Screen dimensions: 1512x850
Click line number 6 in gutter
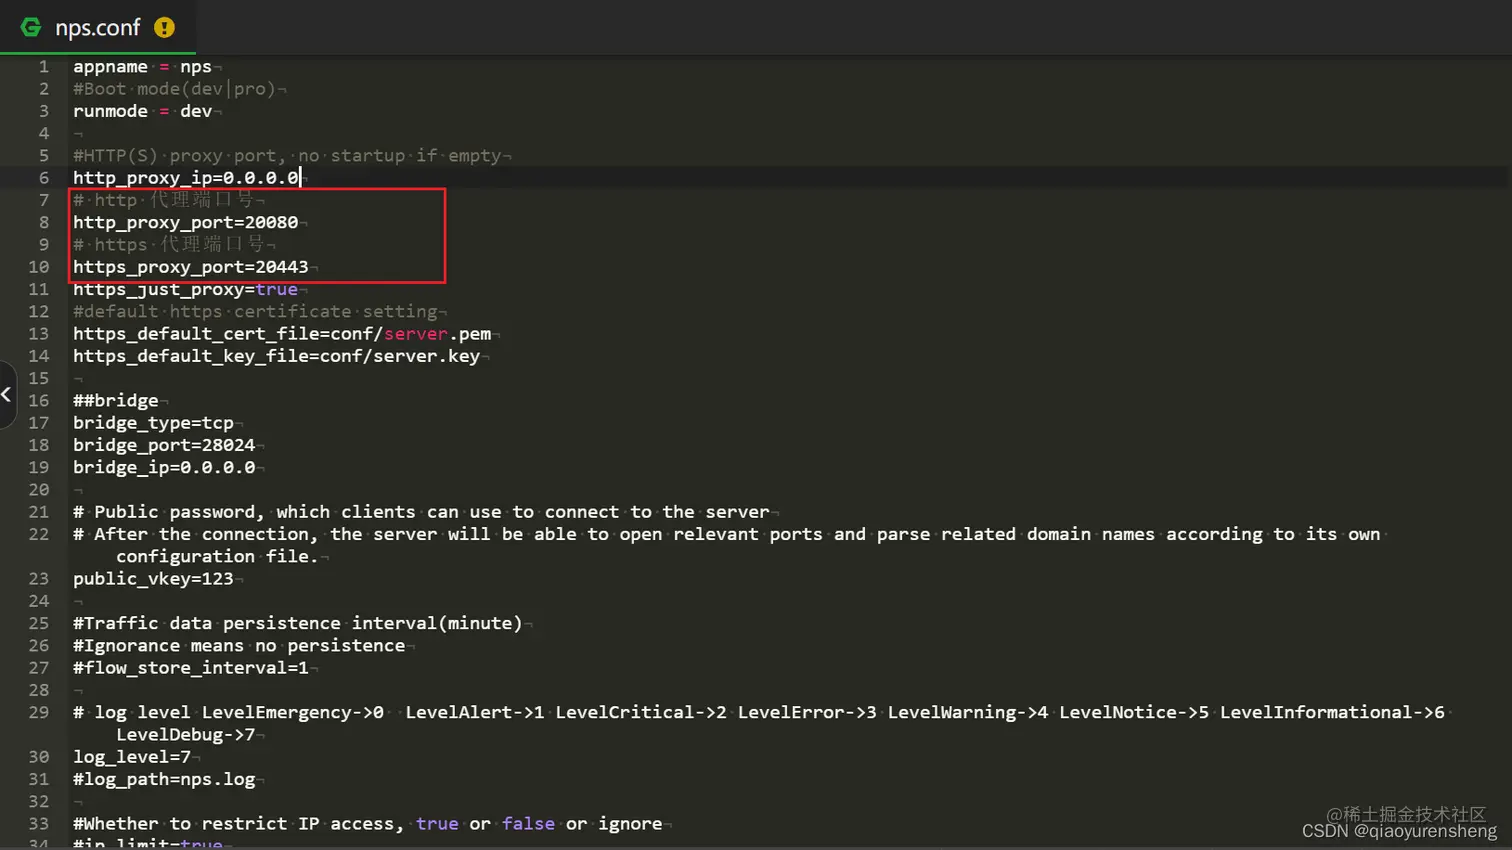point(44,178)
